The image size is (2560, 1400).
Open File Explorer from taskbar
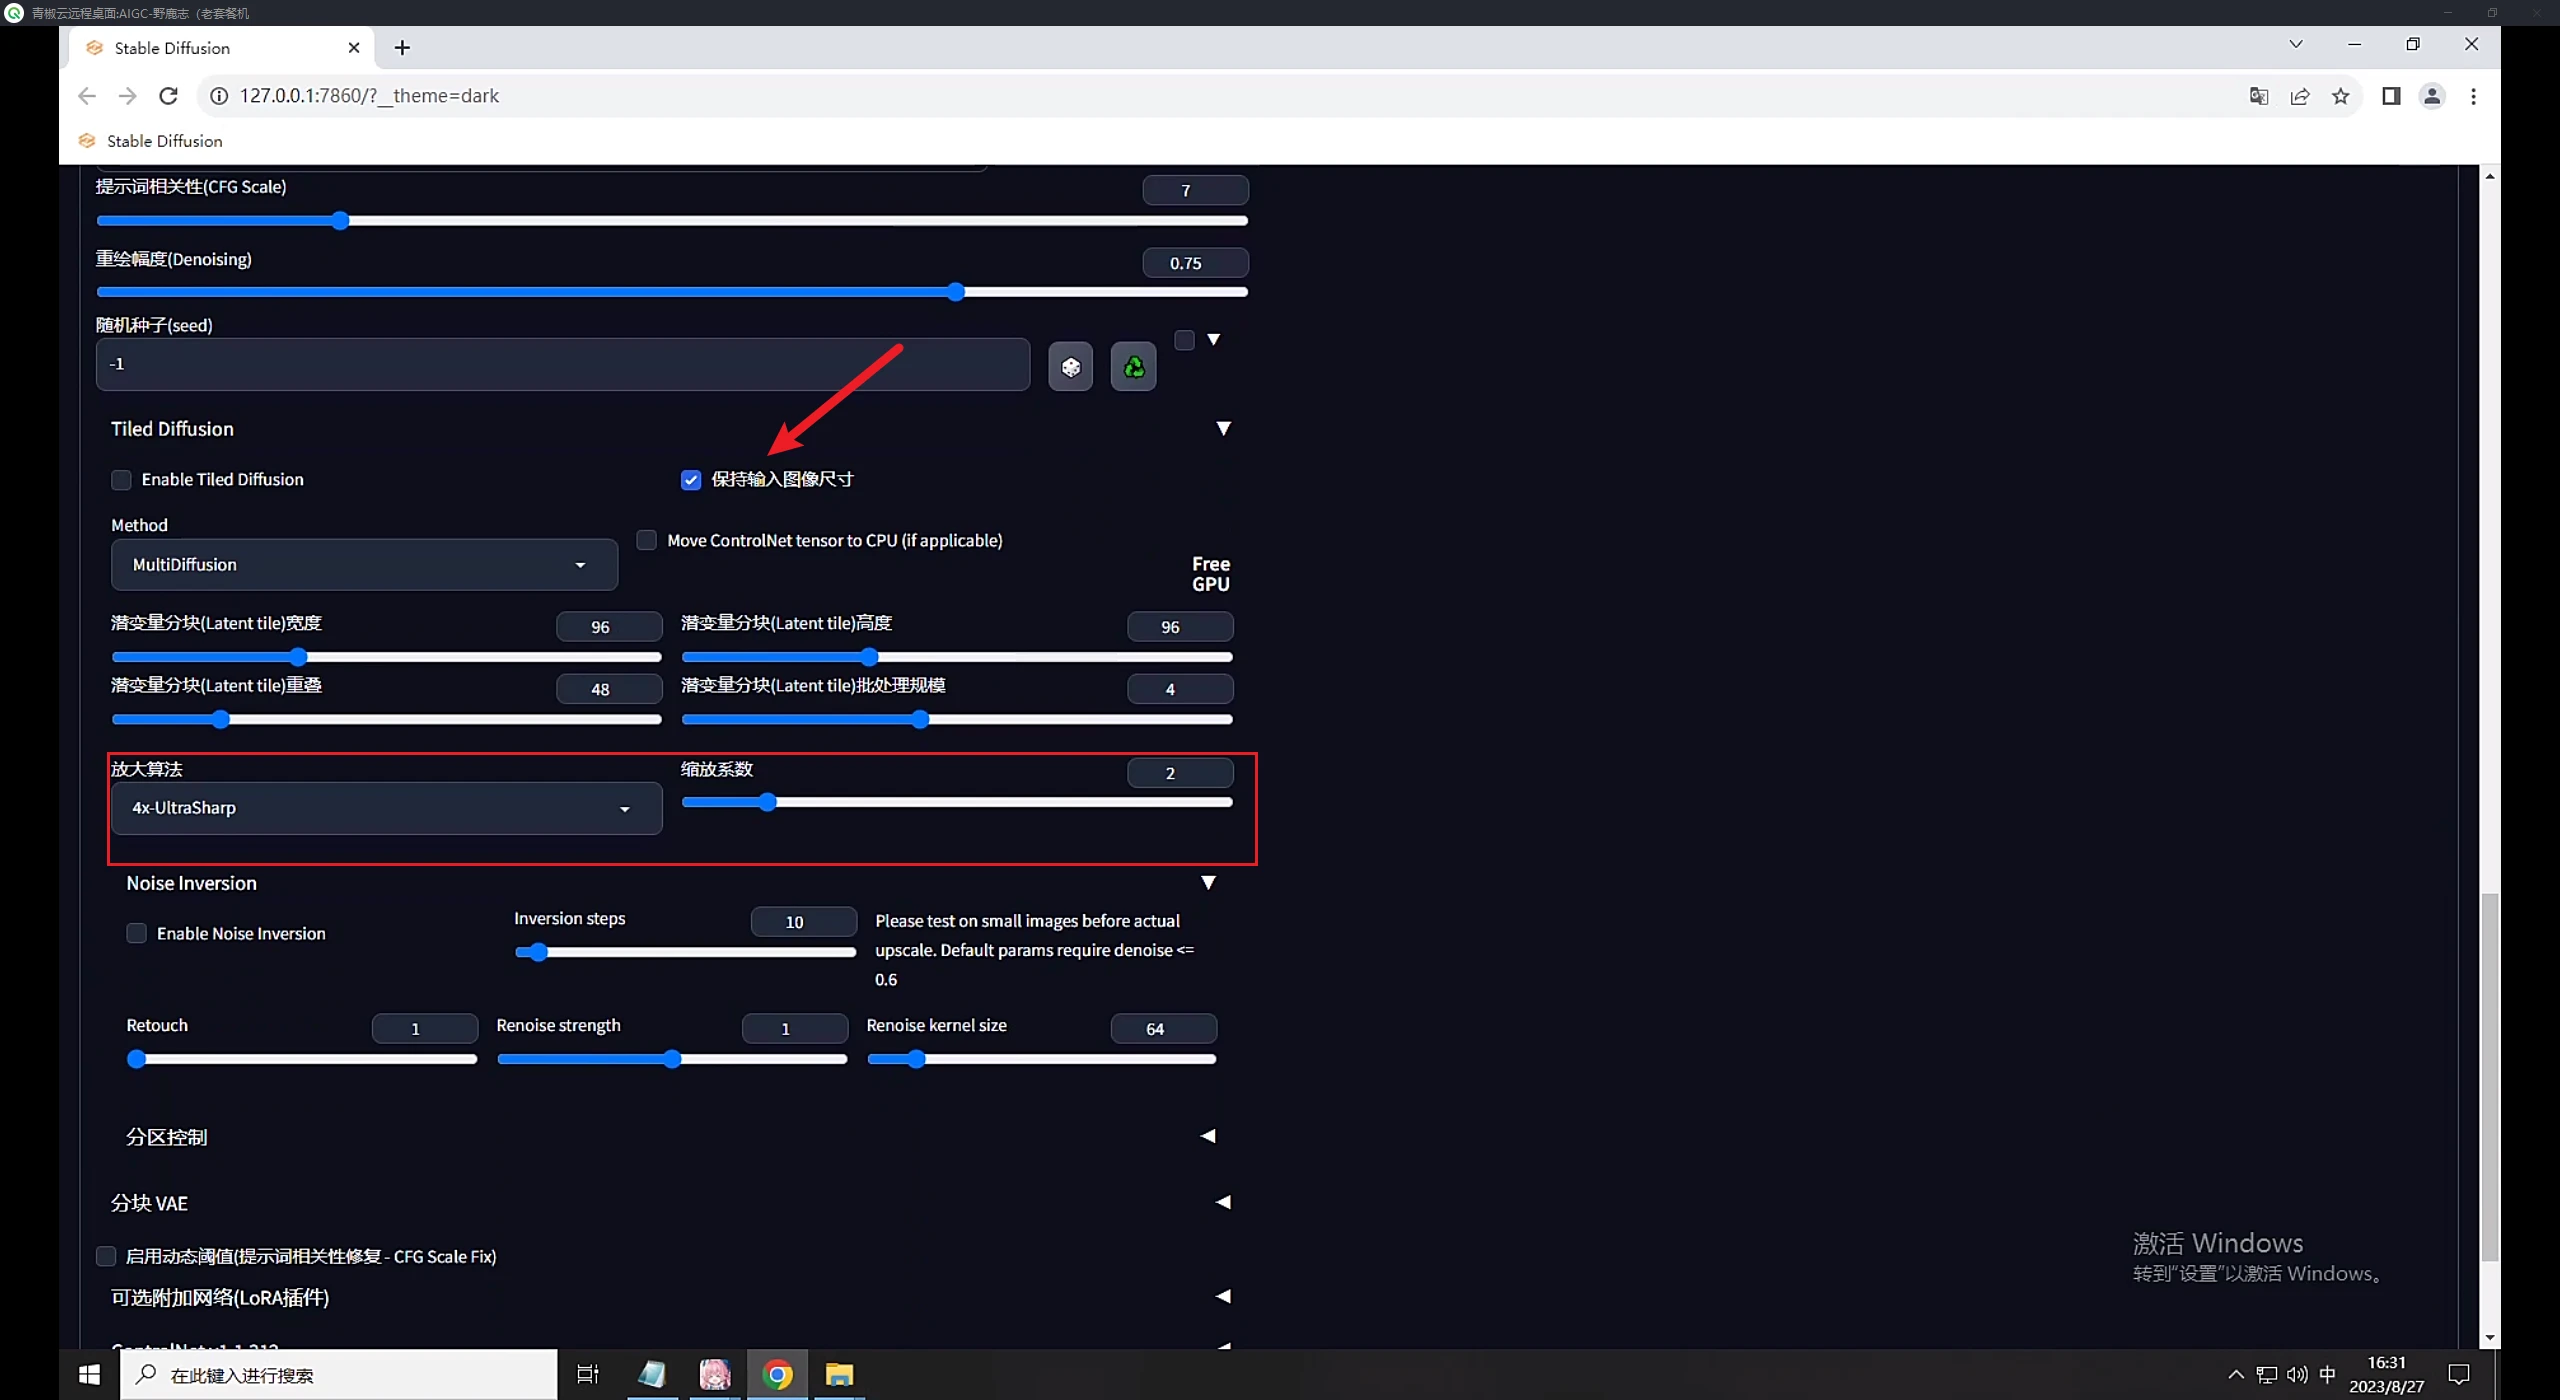click(x=838, y=1375)
